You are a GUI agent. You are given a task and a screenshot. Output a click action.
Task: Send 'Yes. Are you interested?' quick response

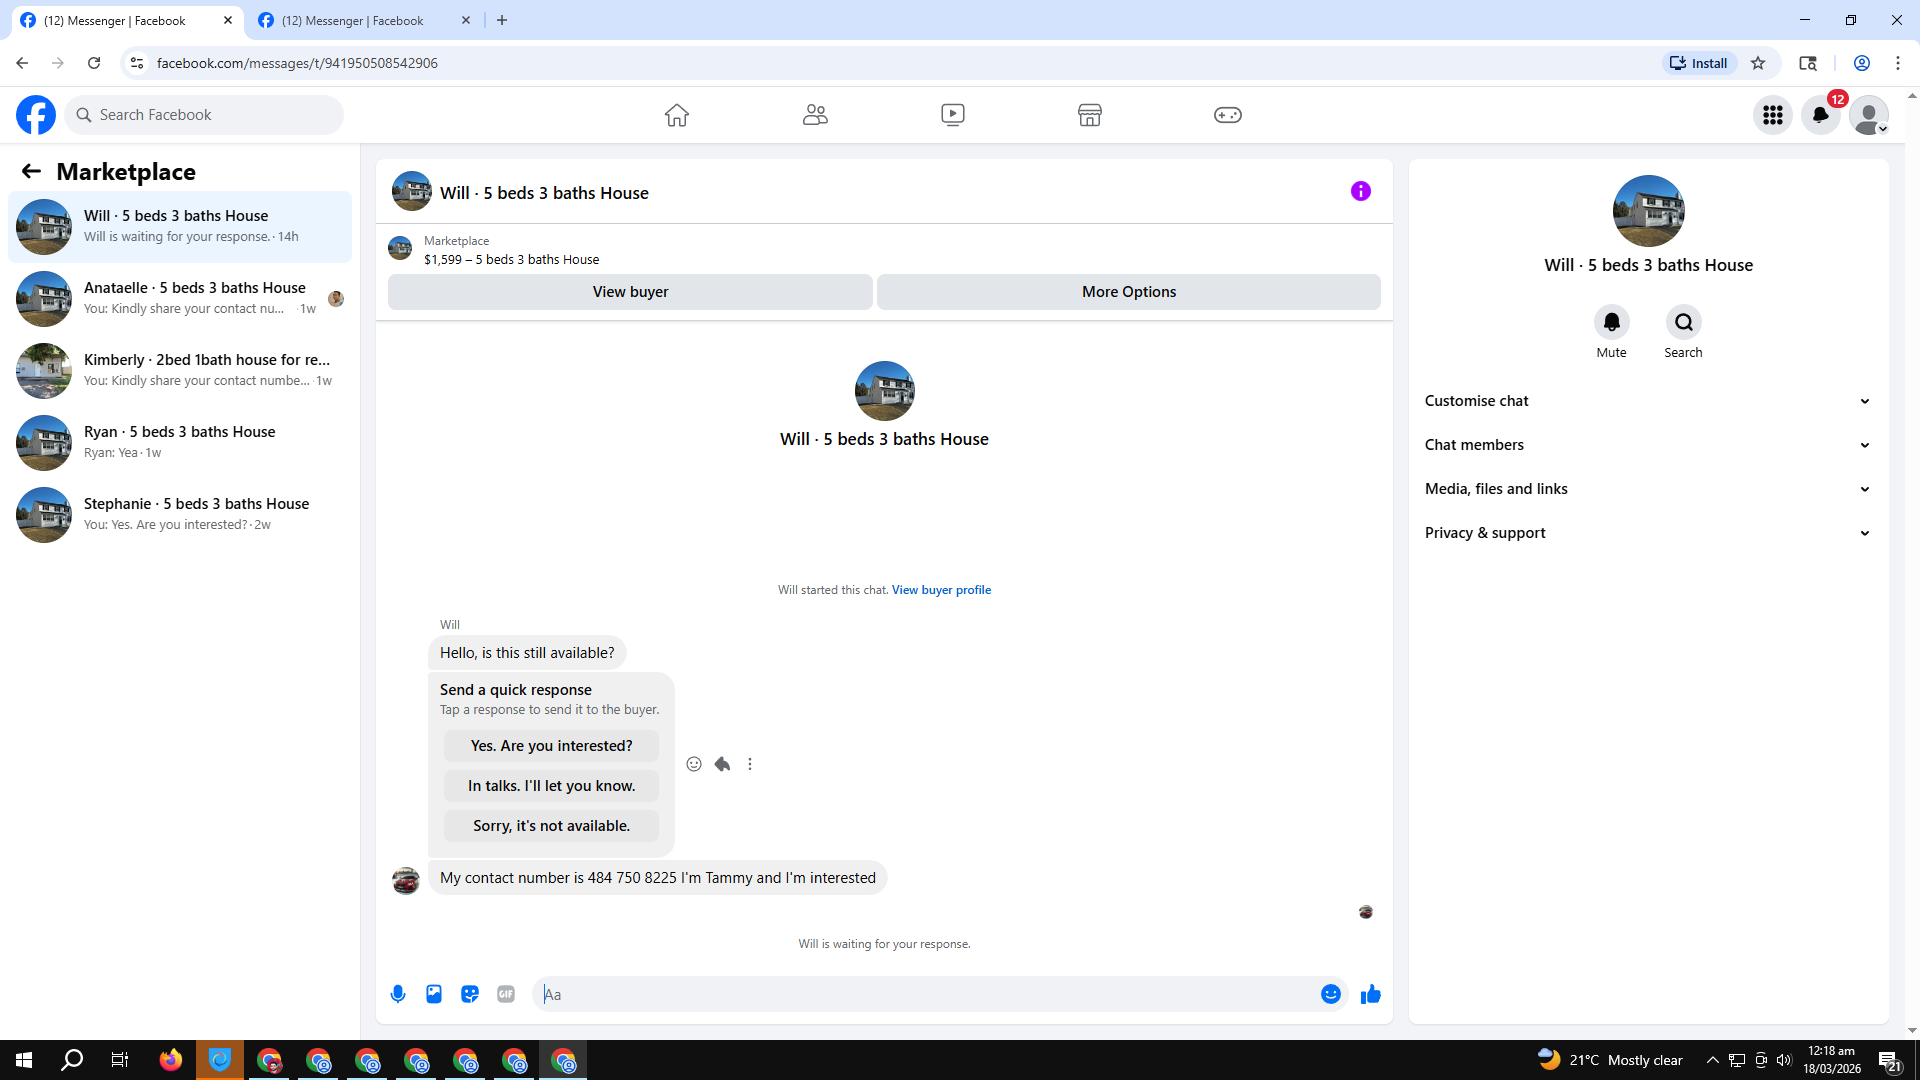pyautogui.click(x=551, y=746)
